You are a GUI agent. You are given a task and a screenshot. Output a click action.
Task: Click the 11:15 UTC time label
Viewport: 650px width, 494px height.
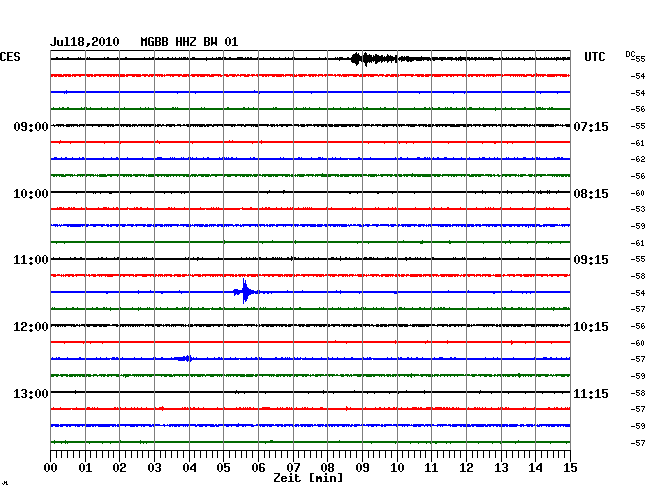pos(591,393)
